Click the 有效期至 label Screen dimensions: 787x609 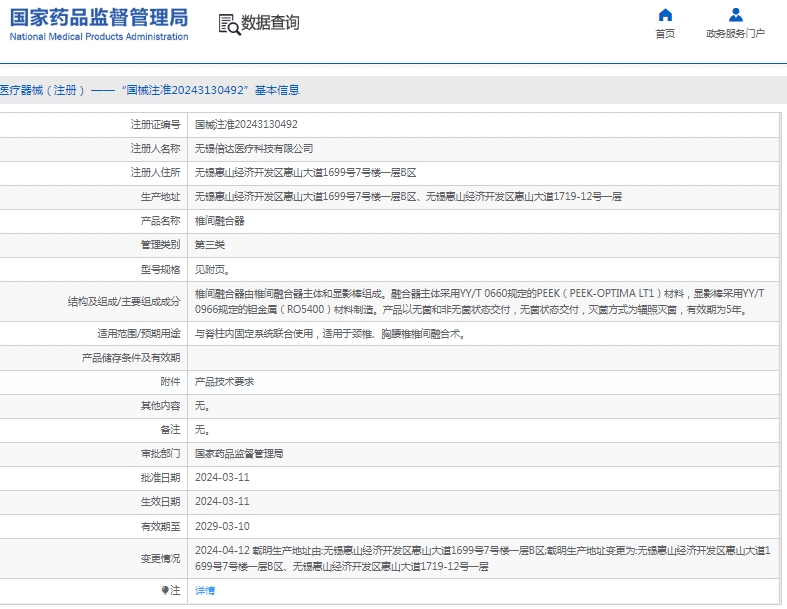pyautogui.click(x=160, y=527)
